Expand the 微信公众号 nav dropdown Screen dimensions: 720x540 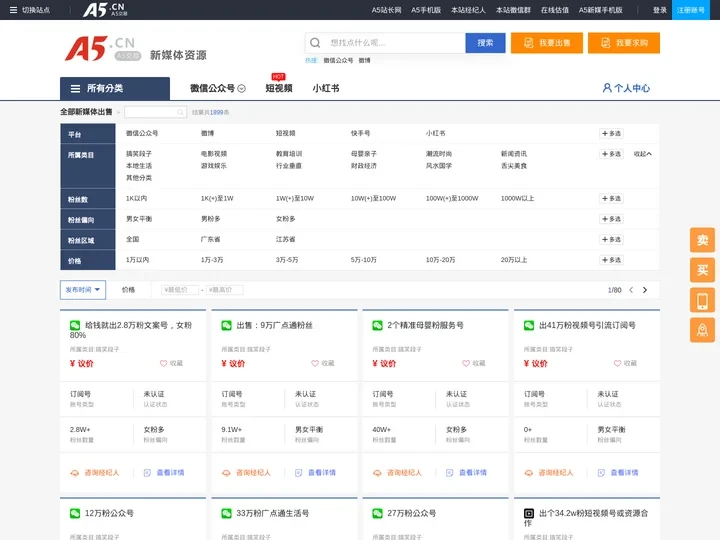coord(242,89)
